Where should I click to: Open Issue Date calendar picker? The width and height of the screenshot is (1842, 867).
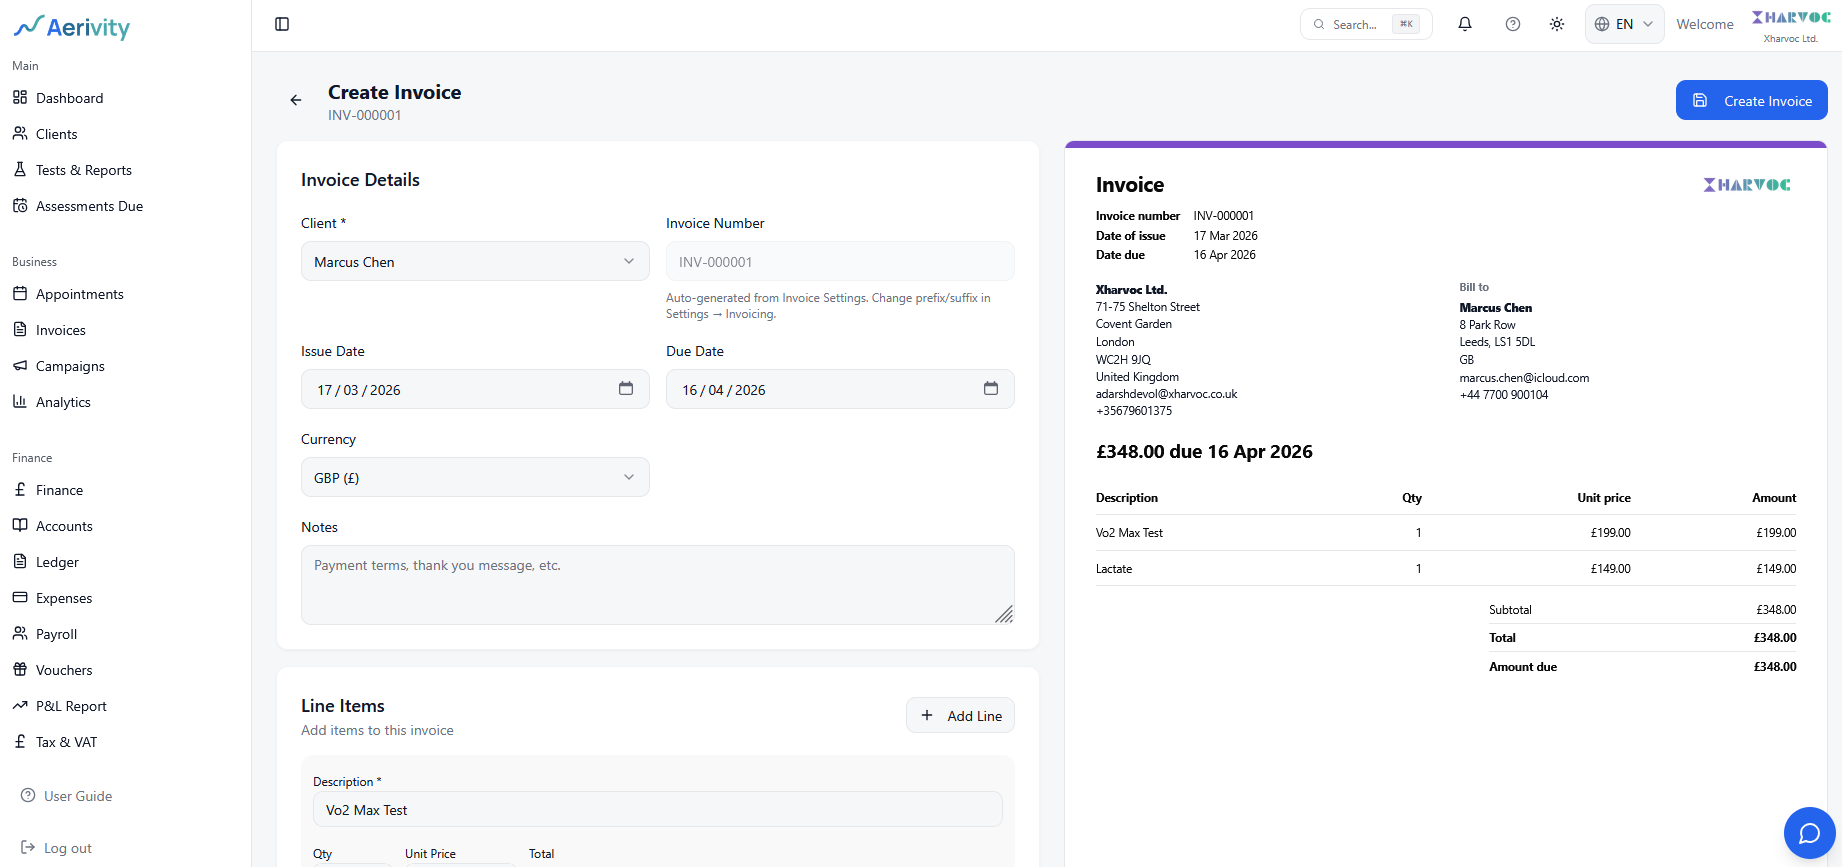(626, 389)
